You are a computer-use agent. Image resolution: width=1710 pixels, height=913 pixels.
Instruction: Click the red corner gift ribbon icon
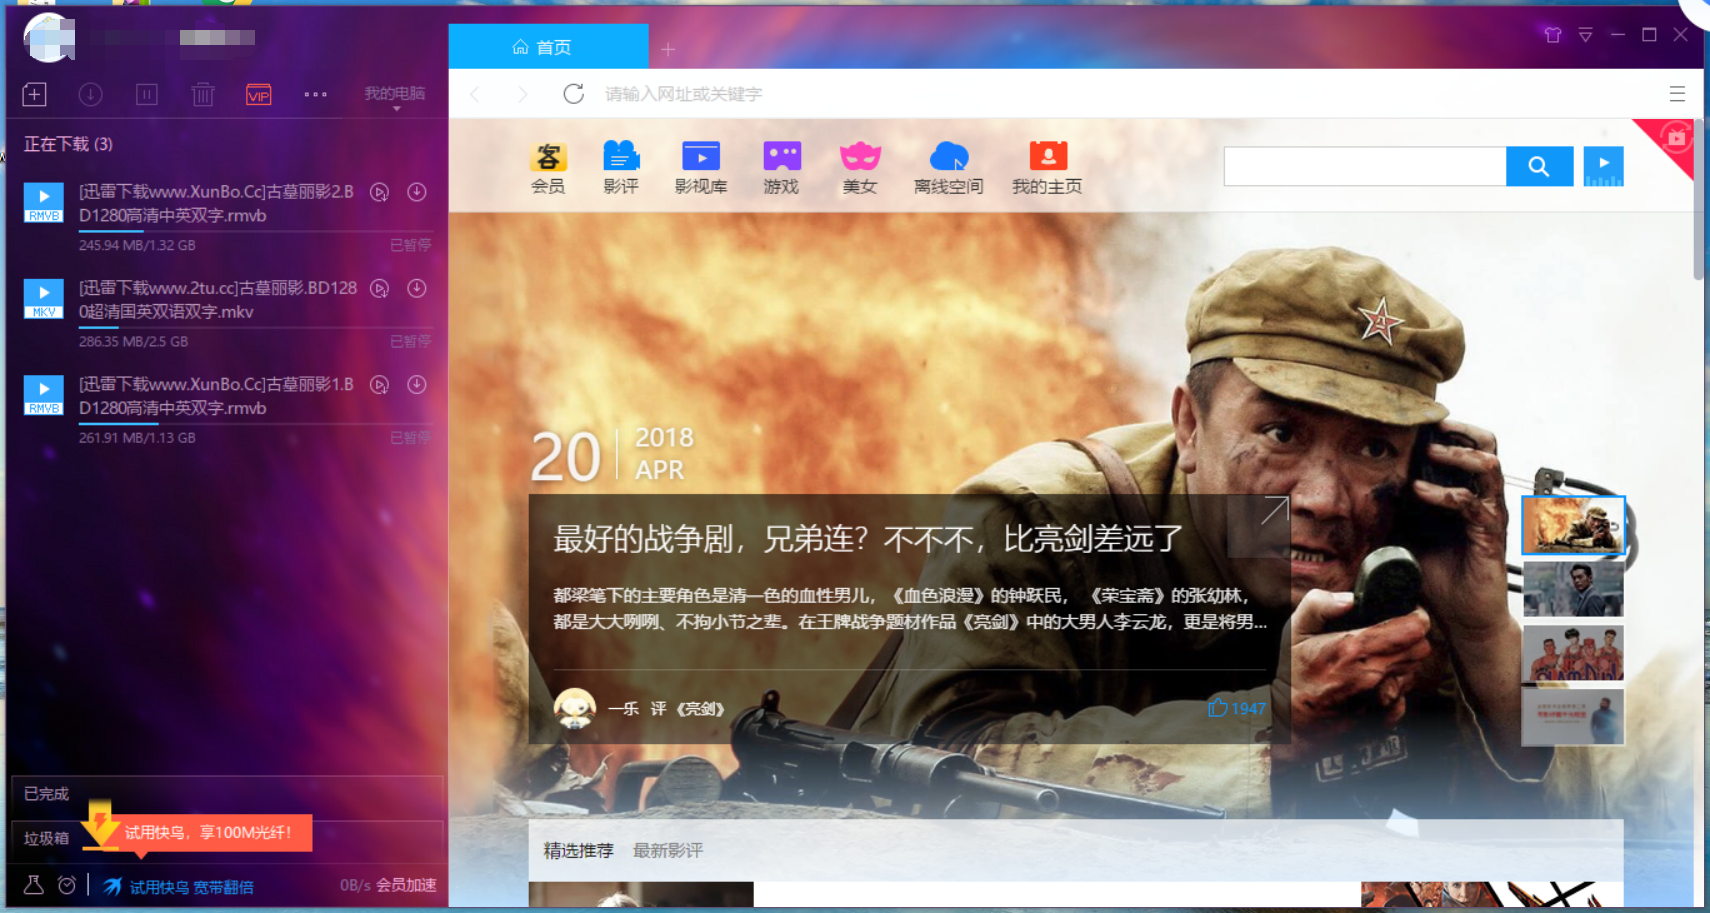(1675, 139)
